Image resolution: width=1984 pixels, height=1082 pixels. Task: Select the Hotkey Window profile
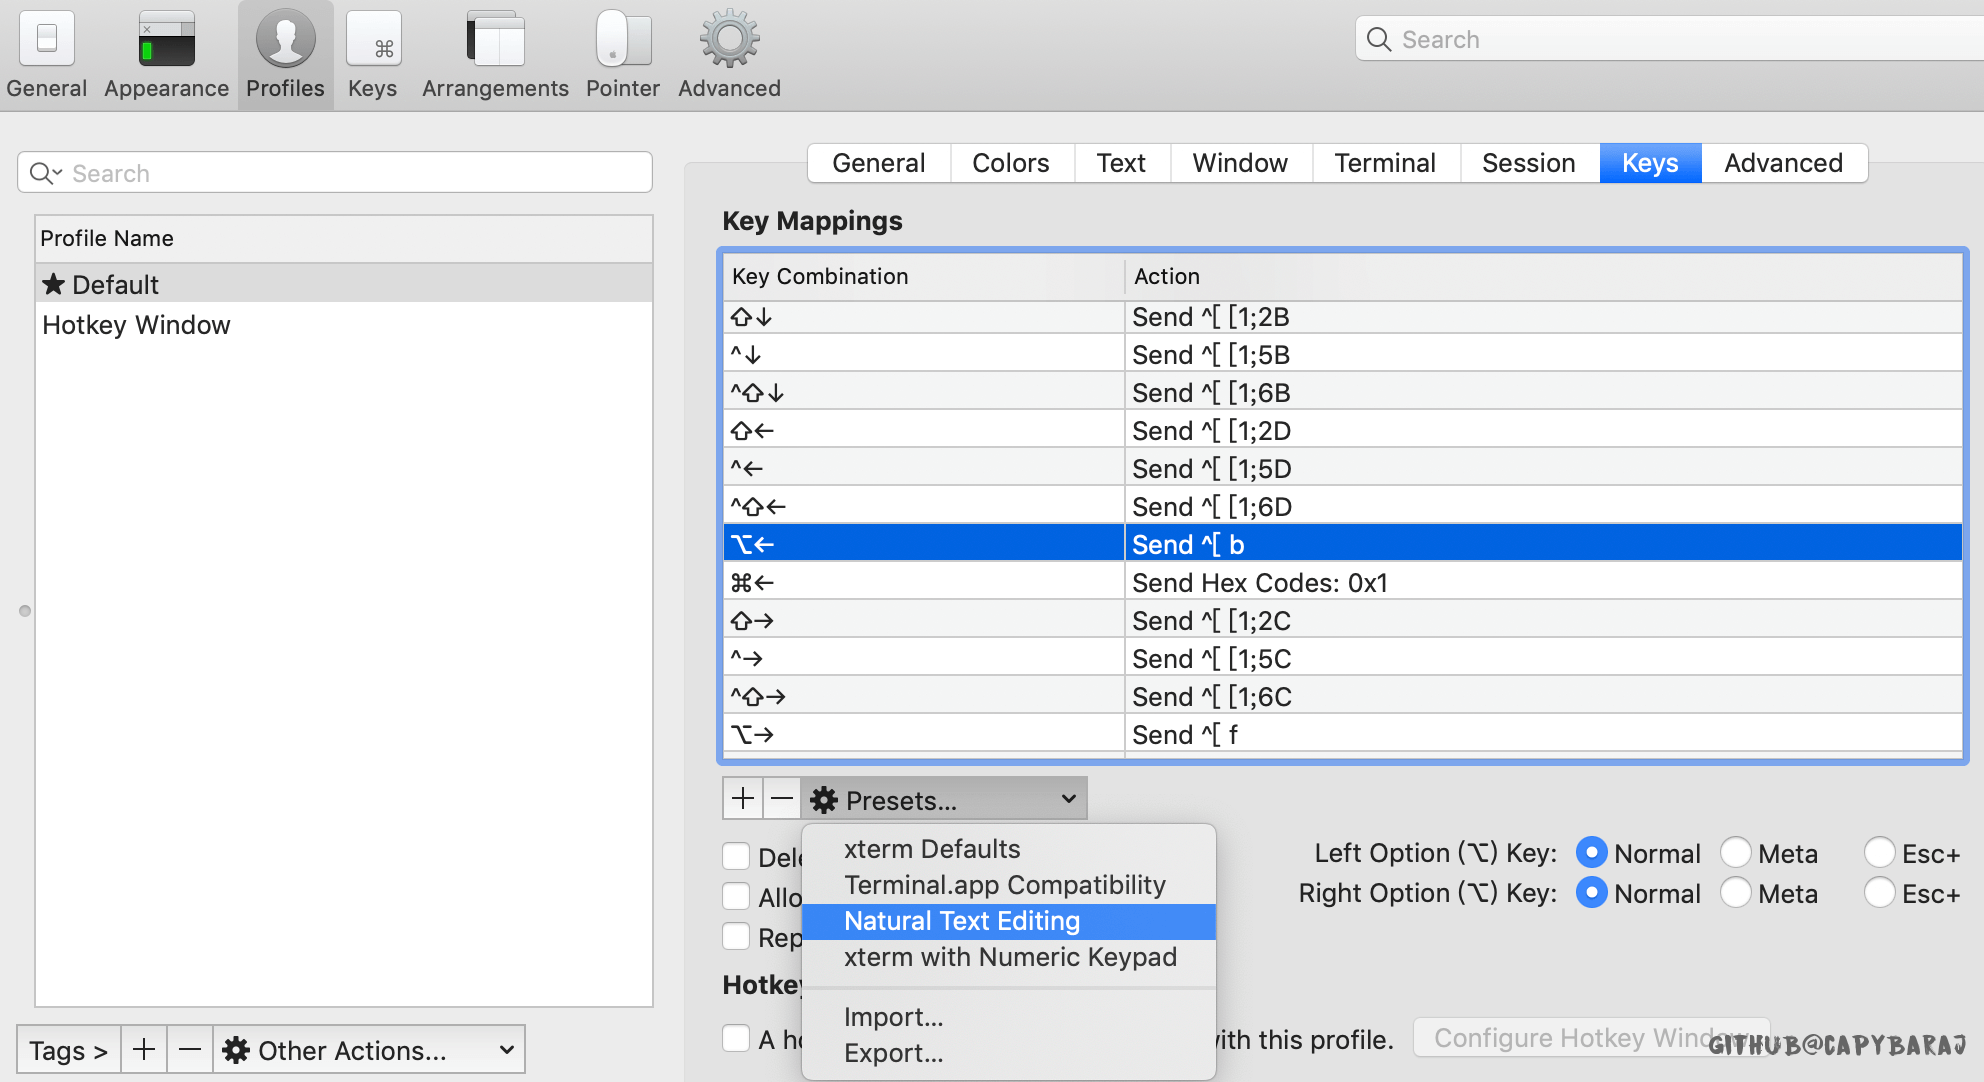[136, 325]
